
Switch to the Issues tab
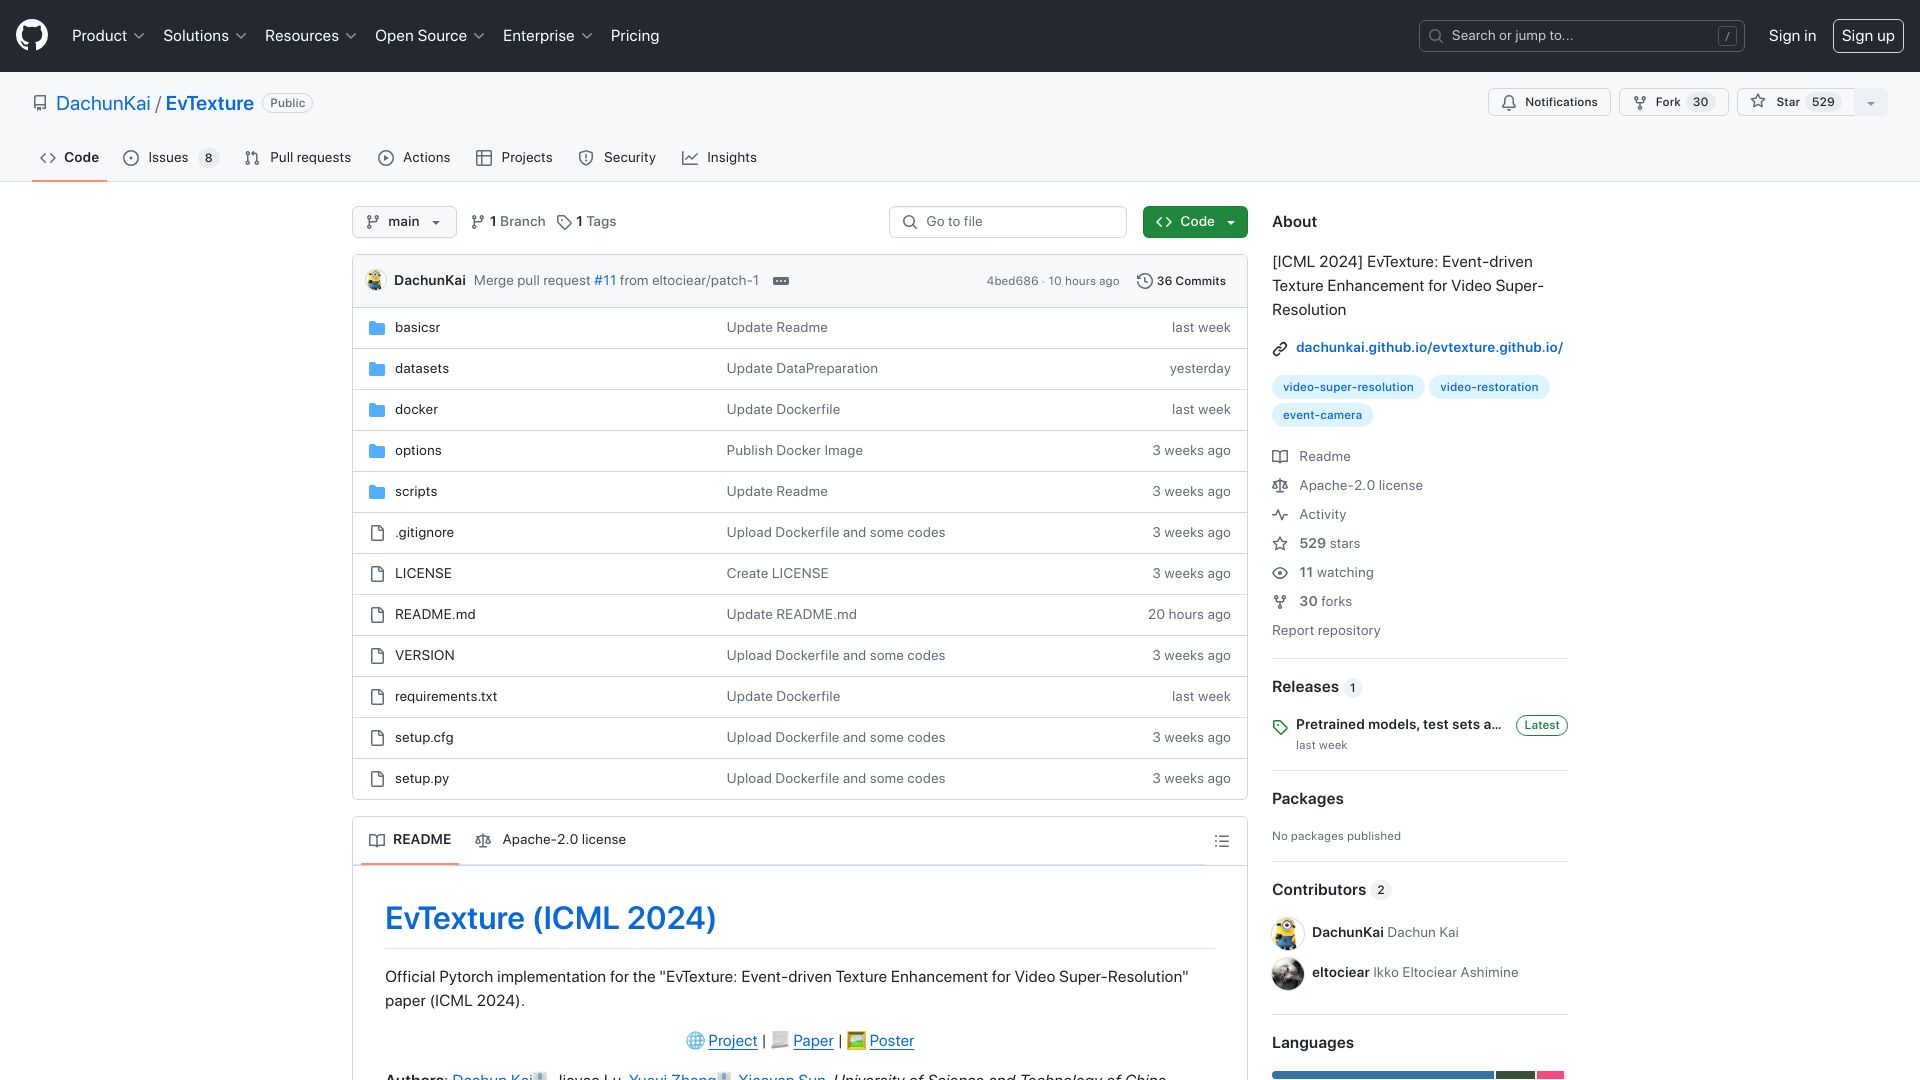coord(170,158)
